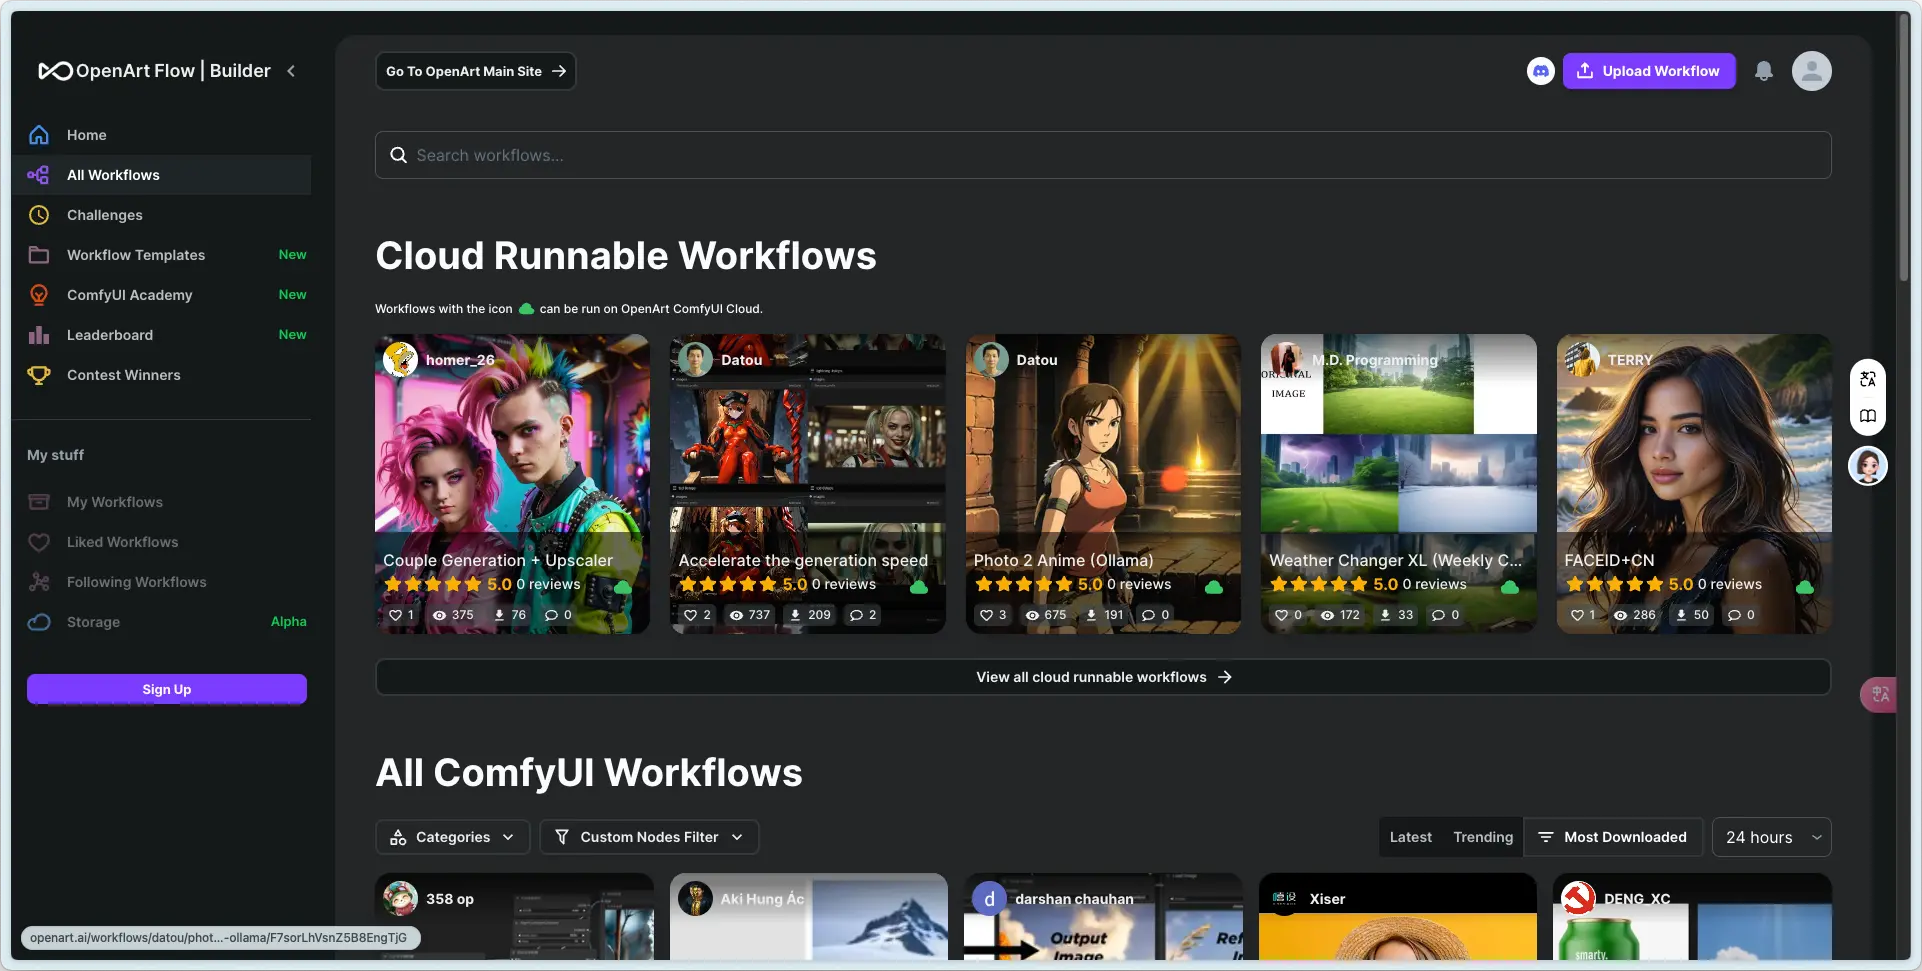Click the Challenges clock icon
1922x971 pixels.
[x=39, y=215]
